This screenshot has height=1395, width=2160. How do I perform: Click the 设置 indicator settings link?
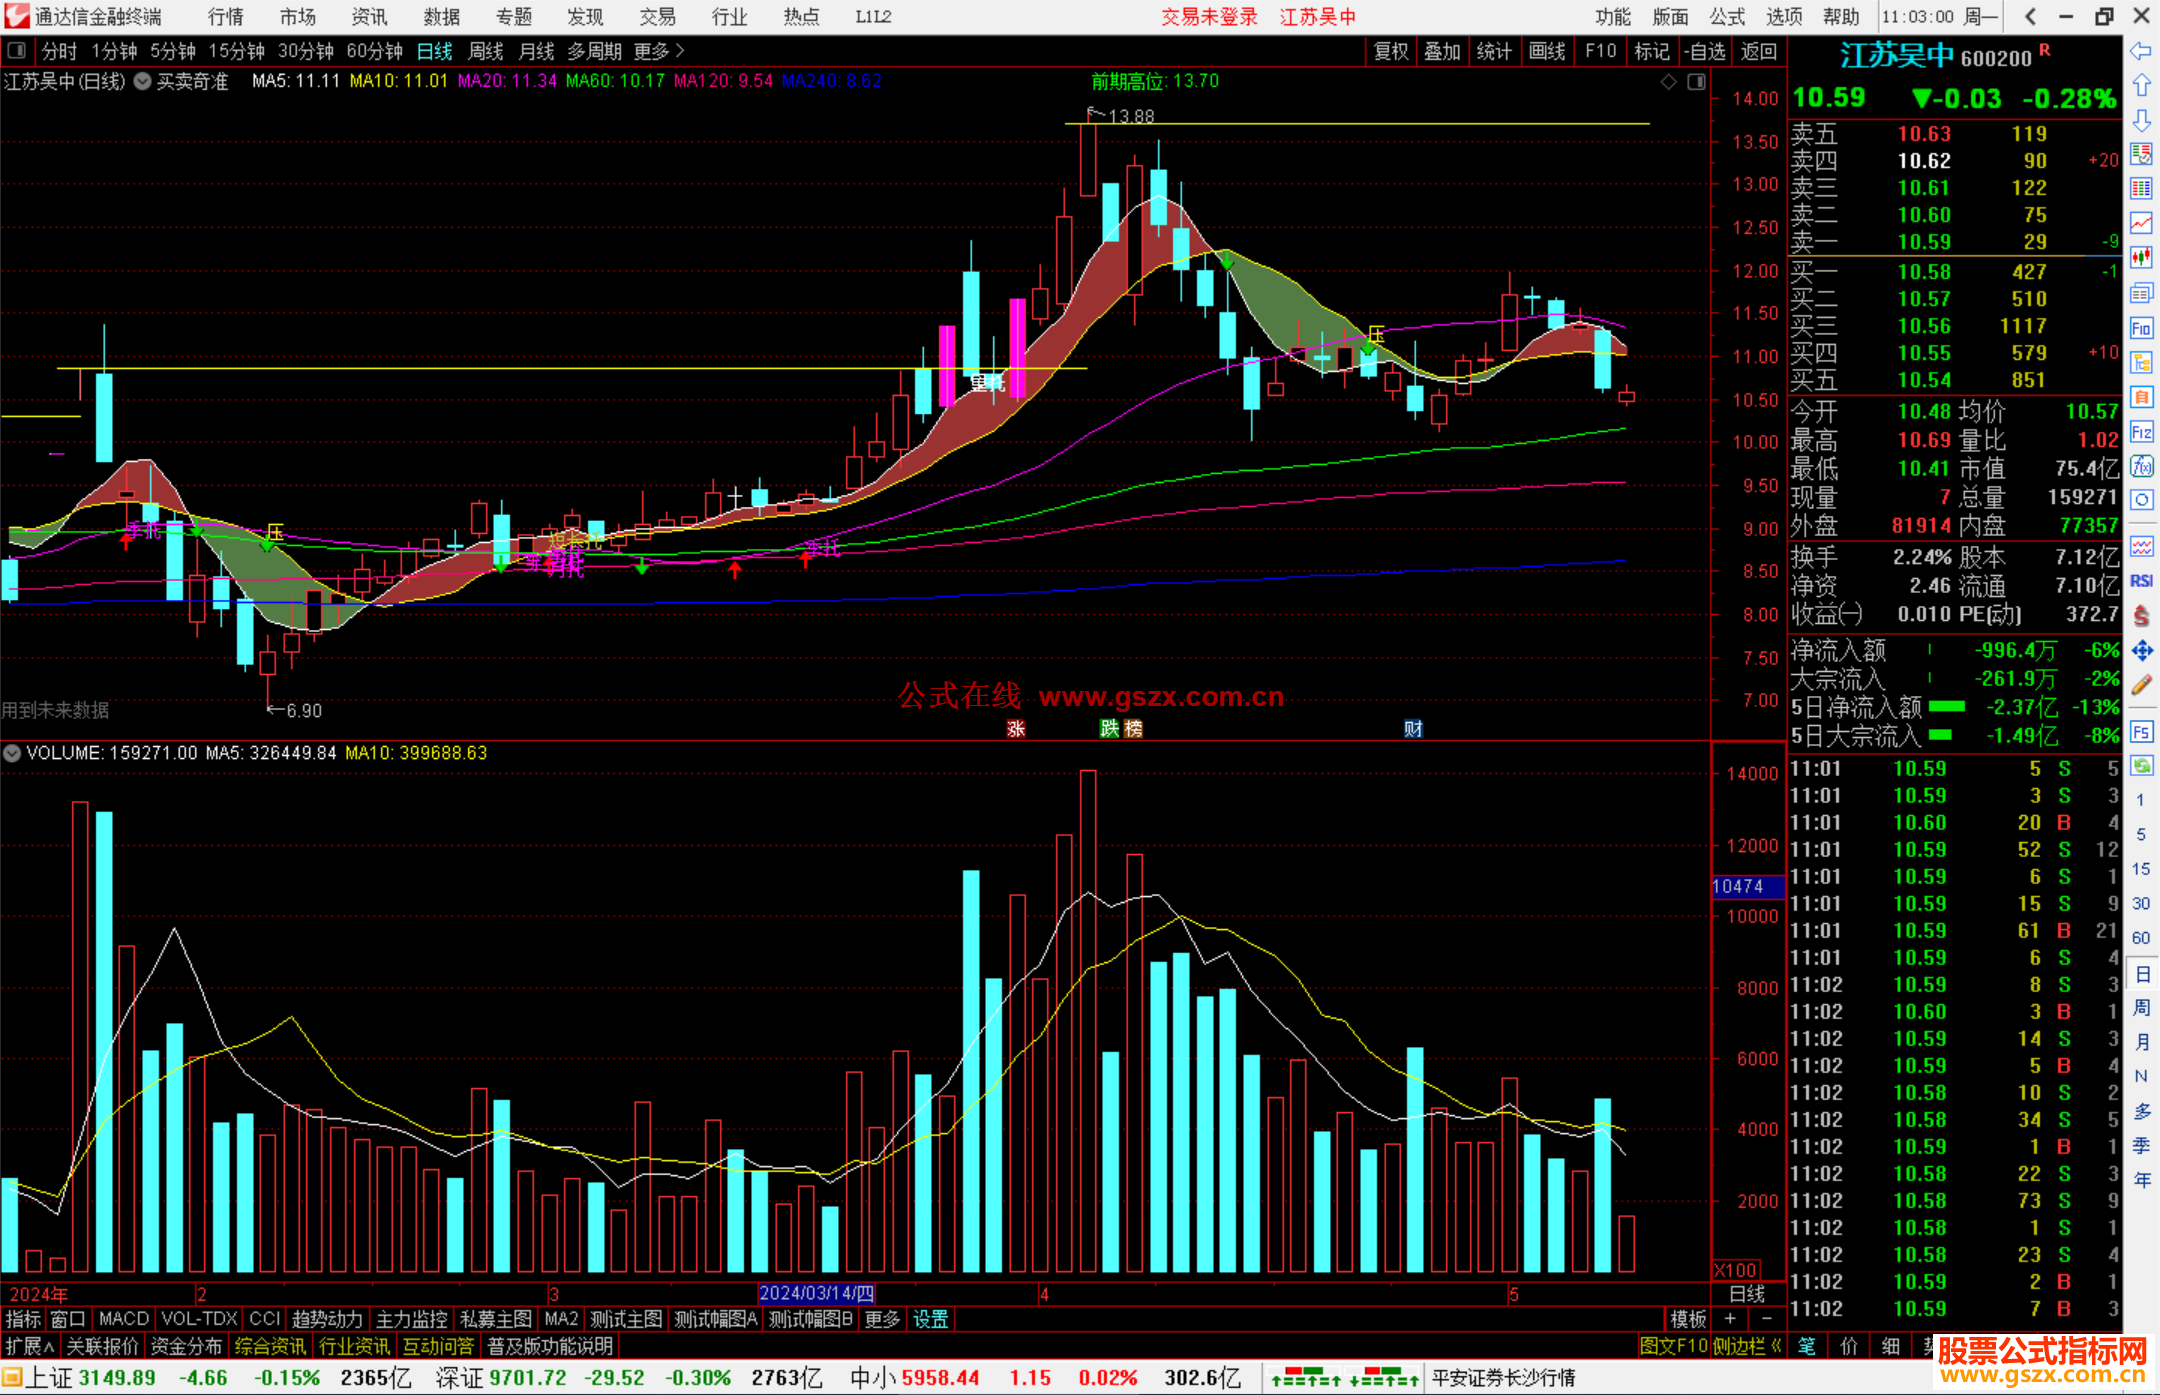pyautogui.click(x=930, y=1319)
